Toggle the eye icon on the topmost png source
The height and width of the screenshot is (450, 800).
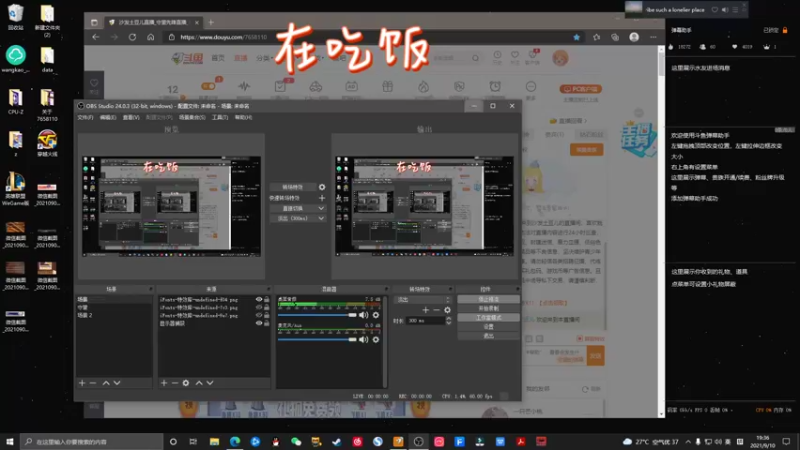[x=259, y=299]
